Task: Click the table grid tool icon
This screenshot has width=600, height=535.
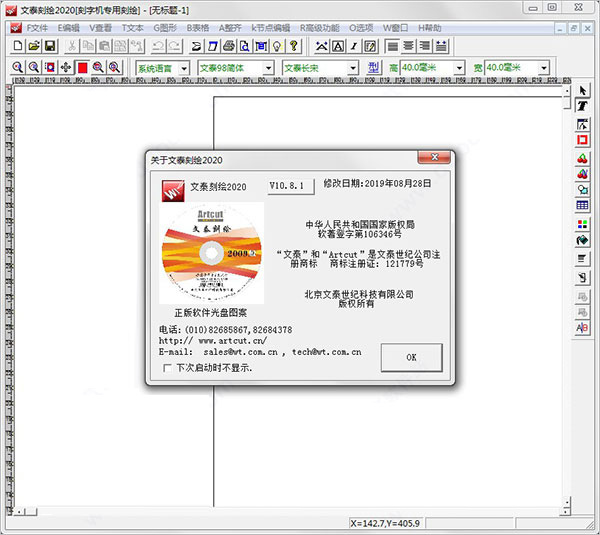Action: point(582,206)
